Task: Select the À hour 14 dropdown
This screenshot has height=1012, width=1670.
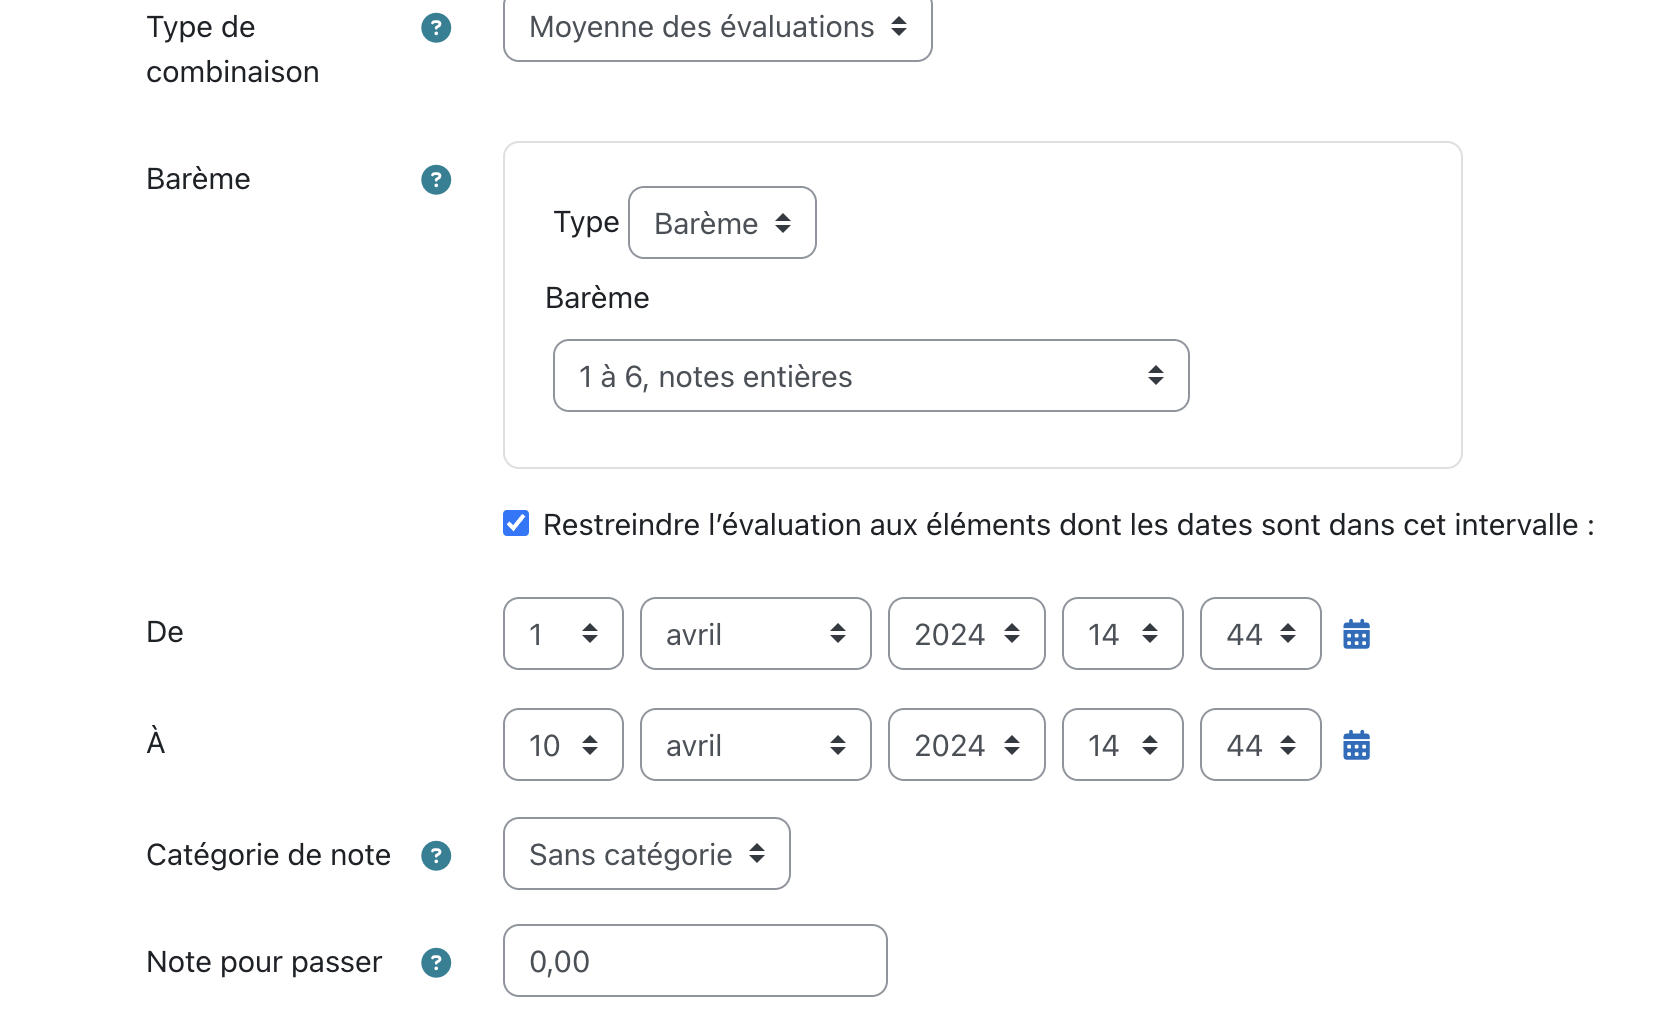Action: [1122, 745]
